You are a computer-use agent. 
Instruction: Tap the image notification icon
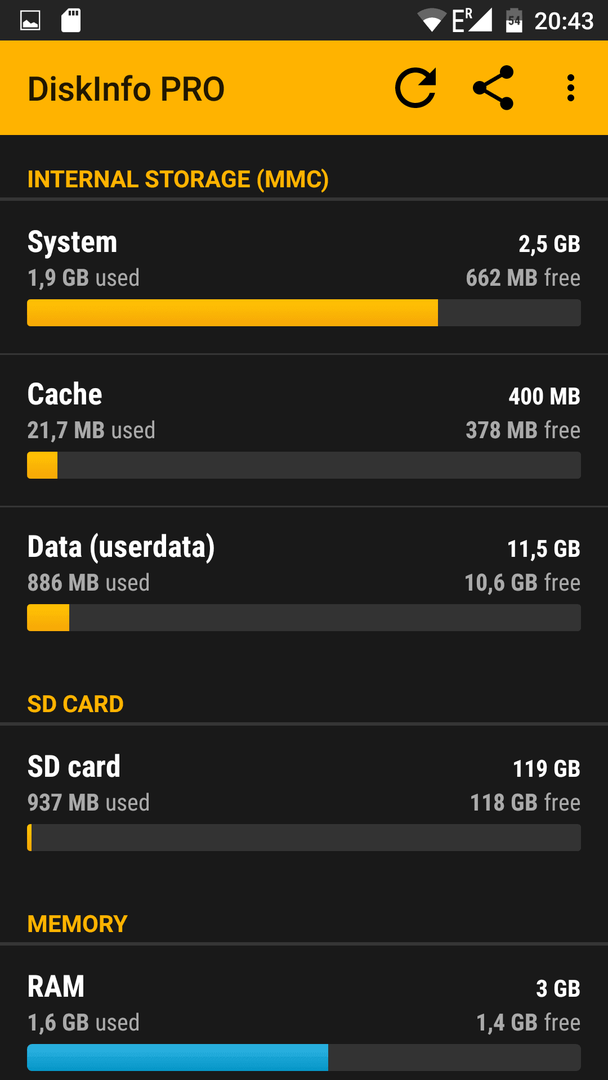(30, 21)
